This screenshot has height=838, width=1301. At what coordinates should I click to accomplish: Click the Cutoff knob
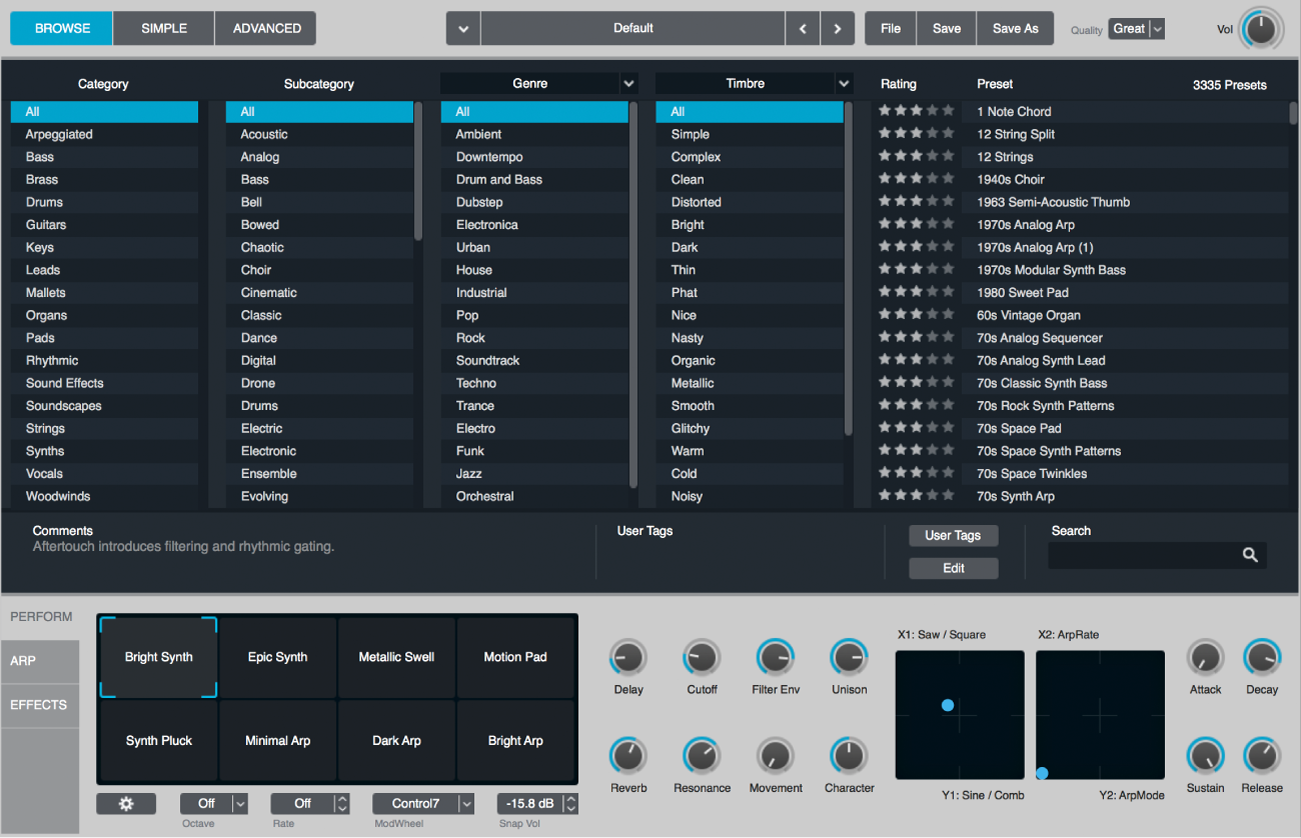pyautogui.click(x=701, y=658)
